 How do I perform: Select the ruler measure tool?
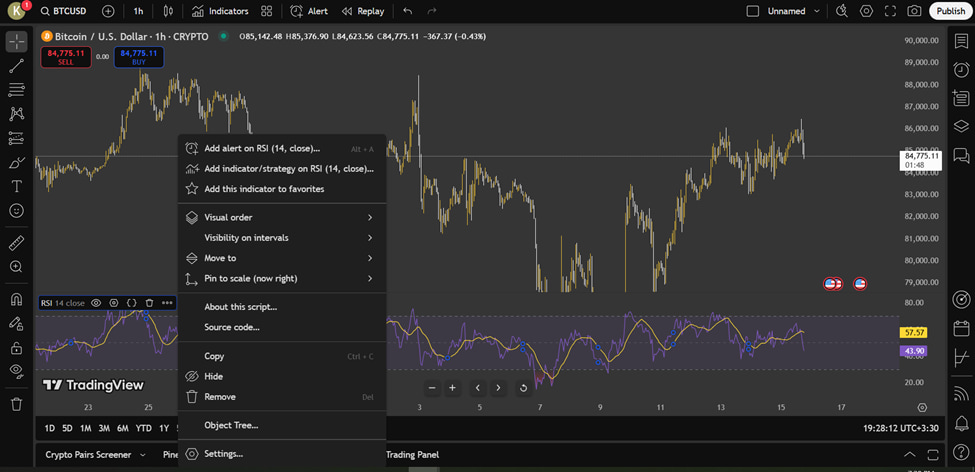(x=17, y=243)
